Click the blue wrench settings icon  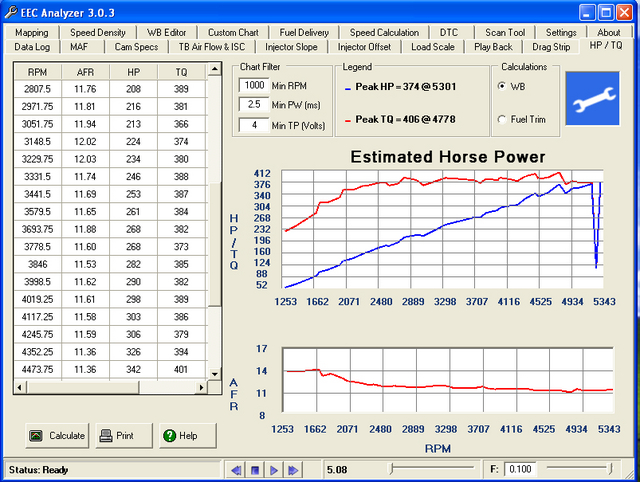click(x=592, y=98)
